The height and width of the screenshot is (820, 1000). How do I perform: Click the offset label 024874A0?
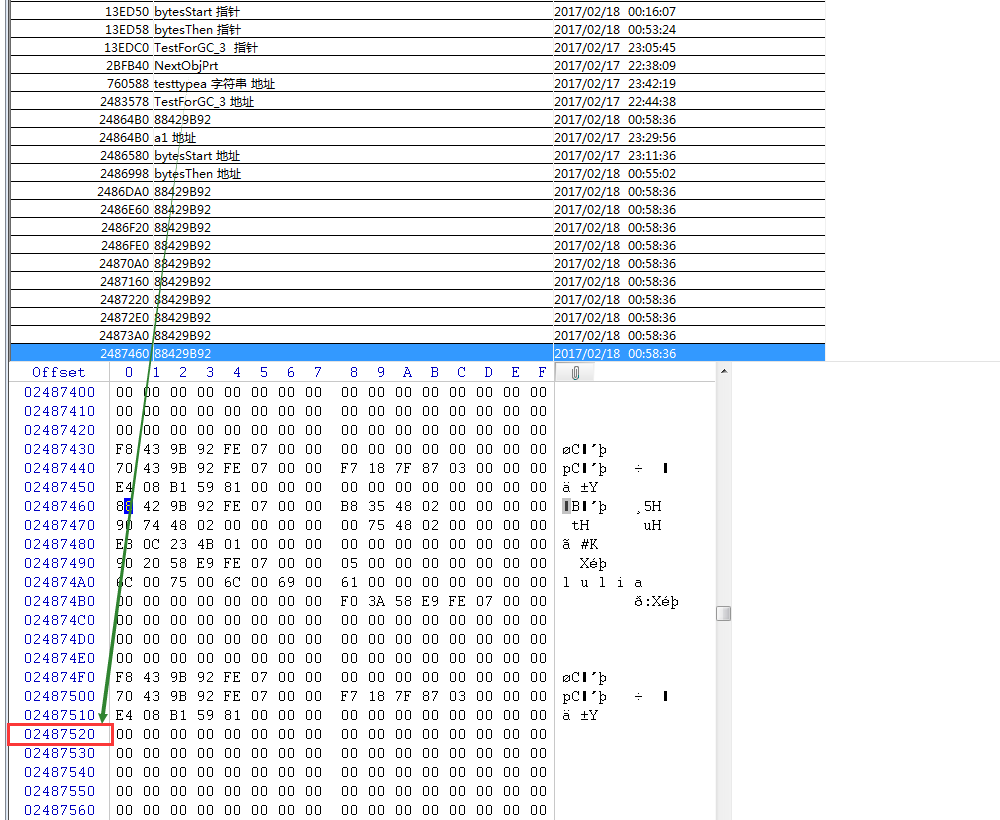(59, 582)
